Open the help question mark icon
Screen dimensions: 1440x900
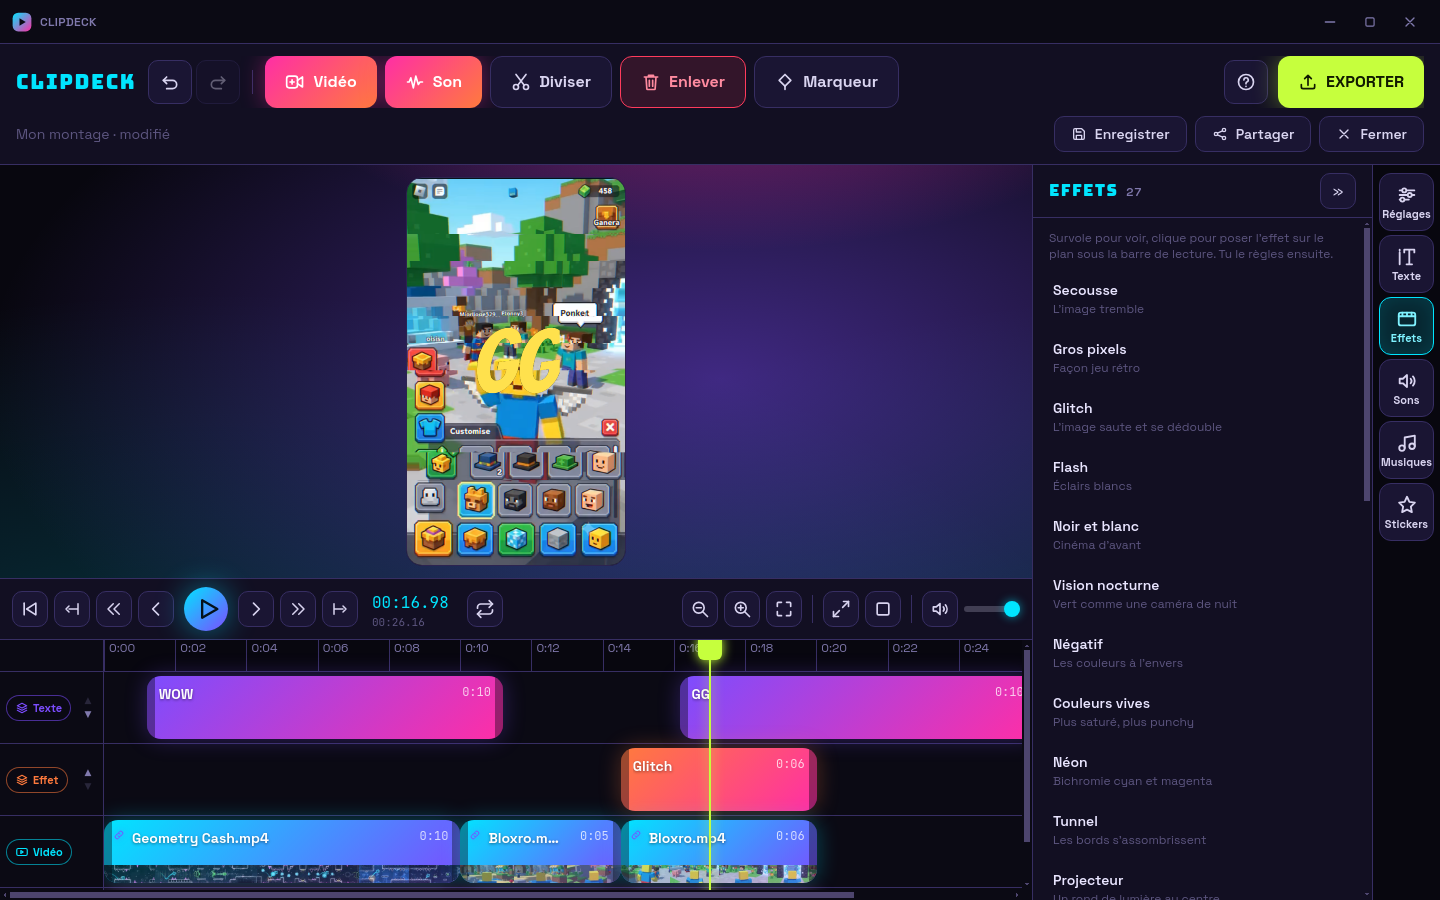click(x=1246, y=82)
